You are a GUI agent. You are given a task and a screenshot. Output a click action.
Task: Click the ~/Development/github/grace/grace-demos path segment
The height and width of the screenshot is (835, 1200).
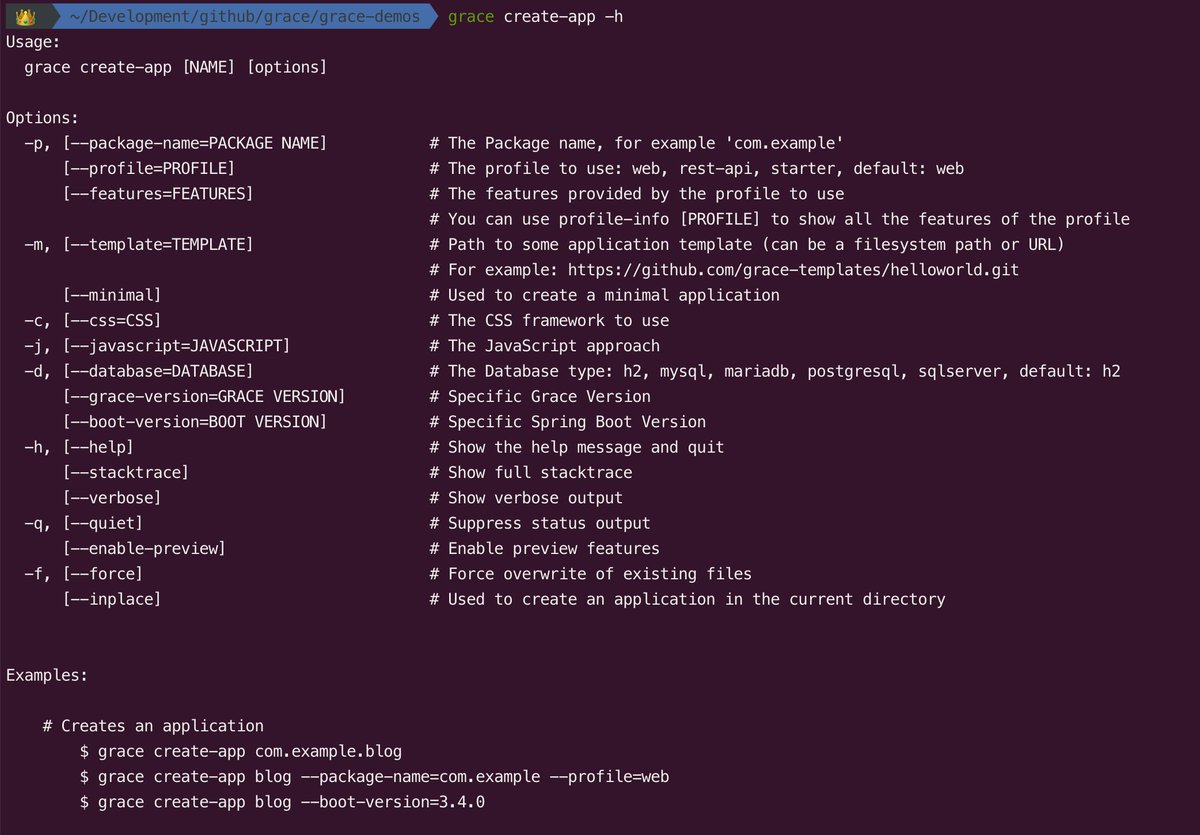[x=245, y=17]
